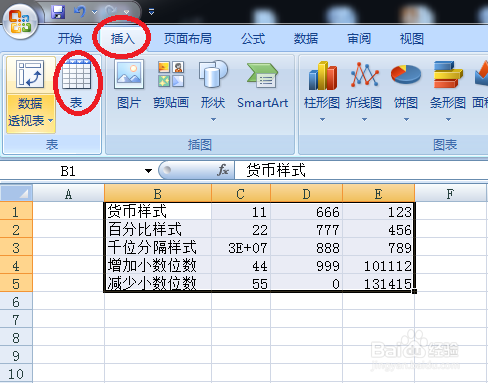The height and width of the screenshot is (383, 488).
Task: Insert a 条形图 bar chart
Action: (448, 83)
